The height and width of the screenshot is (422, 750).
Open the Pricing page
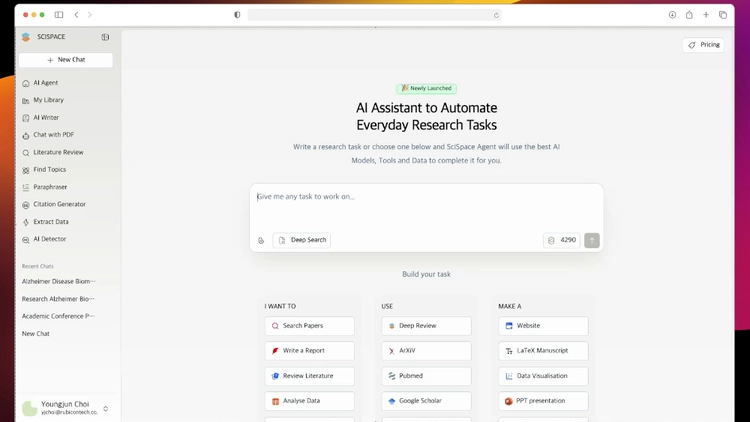[x=704, y=45]
